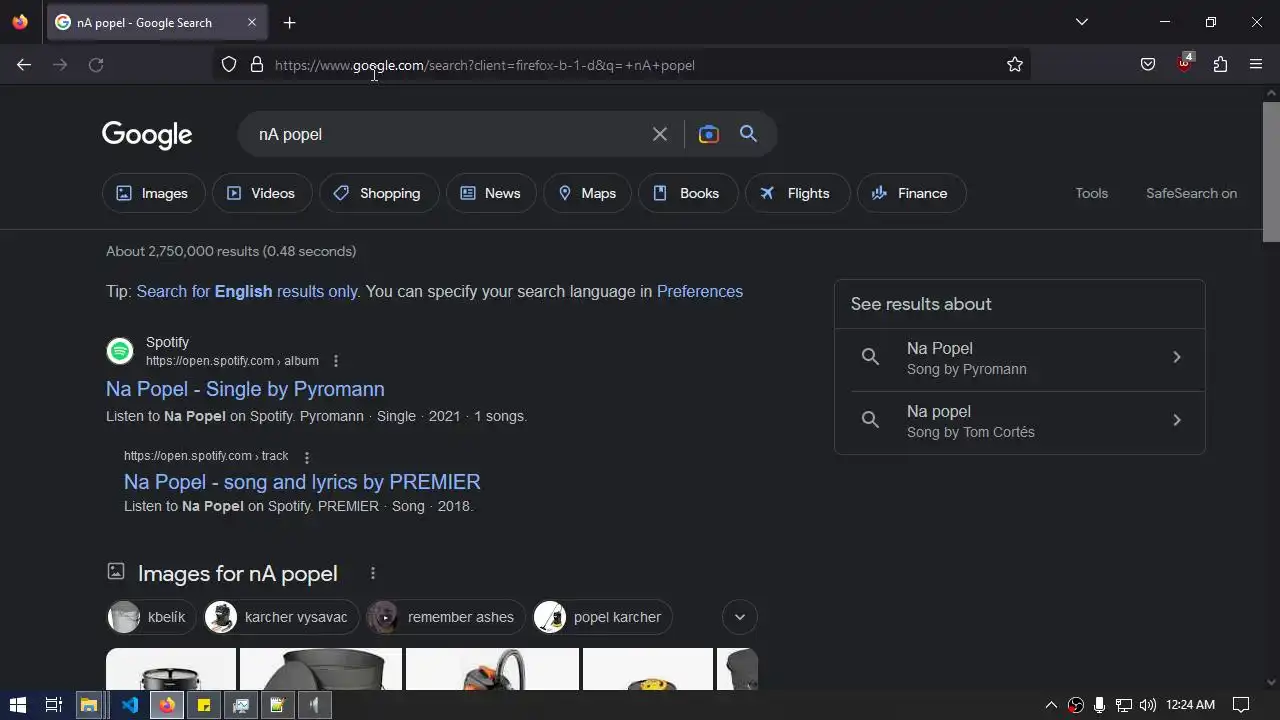Filter results by Shopping
Image resolution: width=1280 pixels, height=720 pixels.
tap(378, 193)
